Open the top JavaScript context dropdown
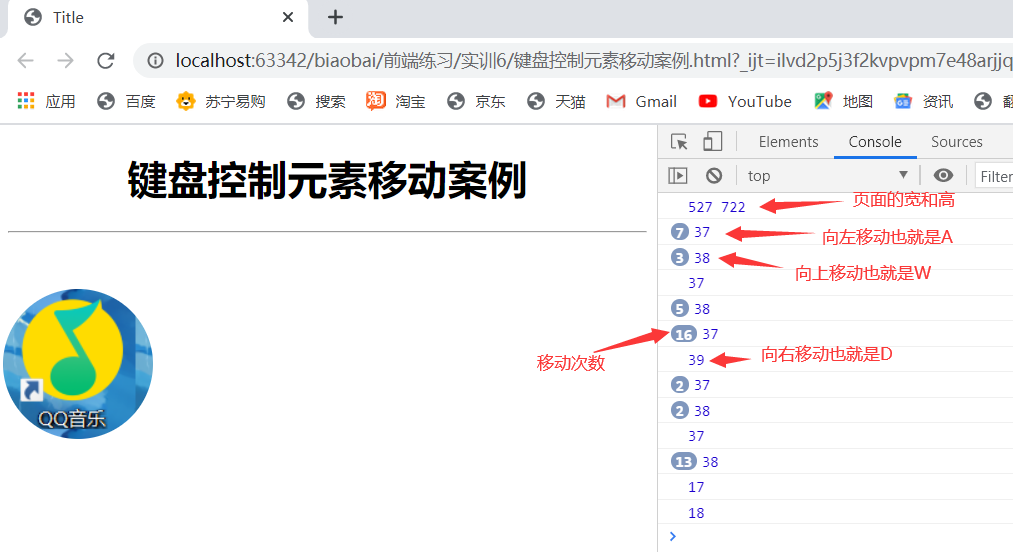The width and height of the screenshot is (1013, 552). coord(828,175)
